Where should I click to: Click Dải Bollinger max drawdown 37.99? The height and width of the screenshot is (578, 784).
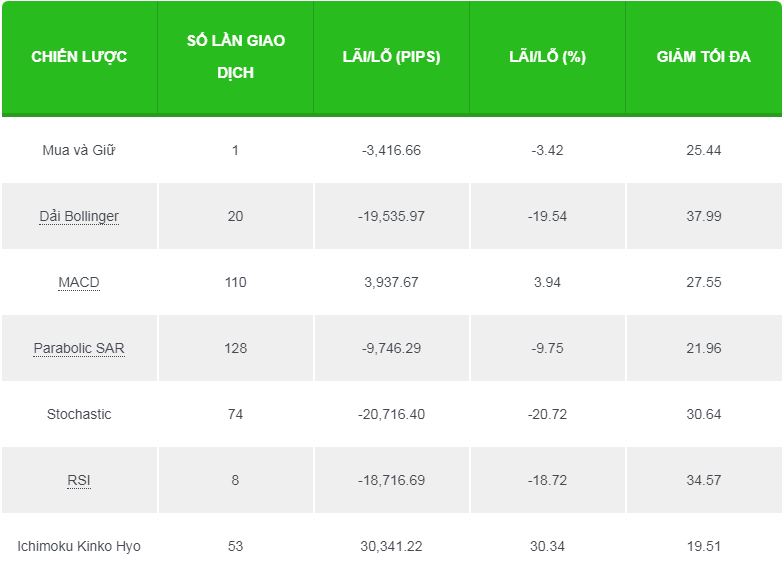click(x=703, y=216)
